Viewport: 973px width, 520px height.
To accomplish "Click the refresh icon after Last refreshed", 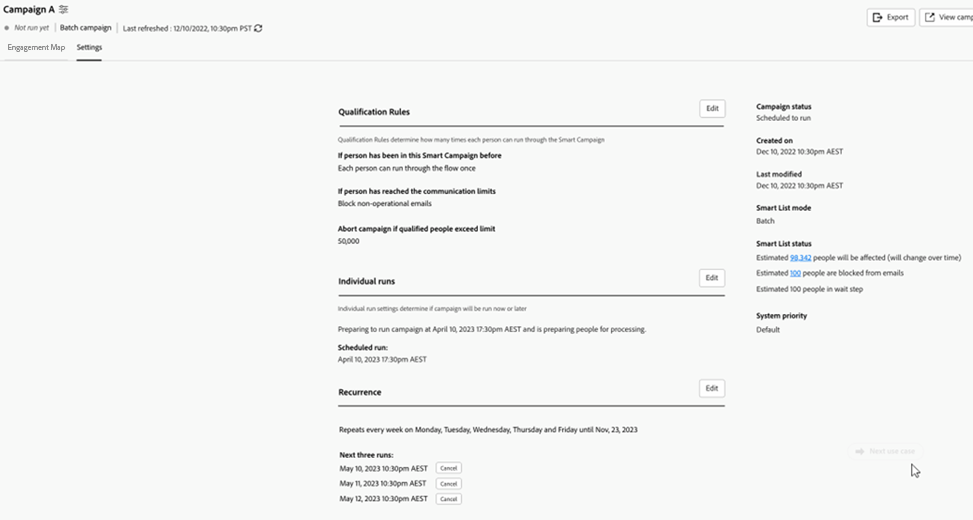I will (x=258, y=28).
